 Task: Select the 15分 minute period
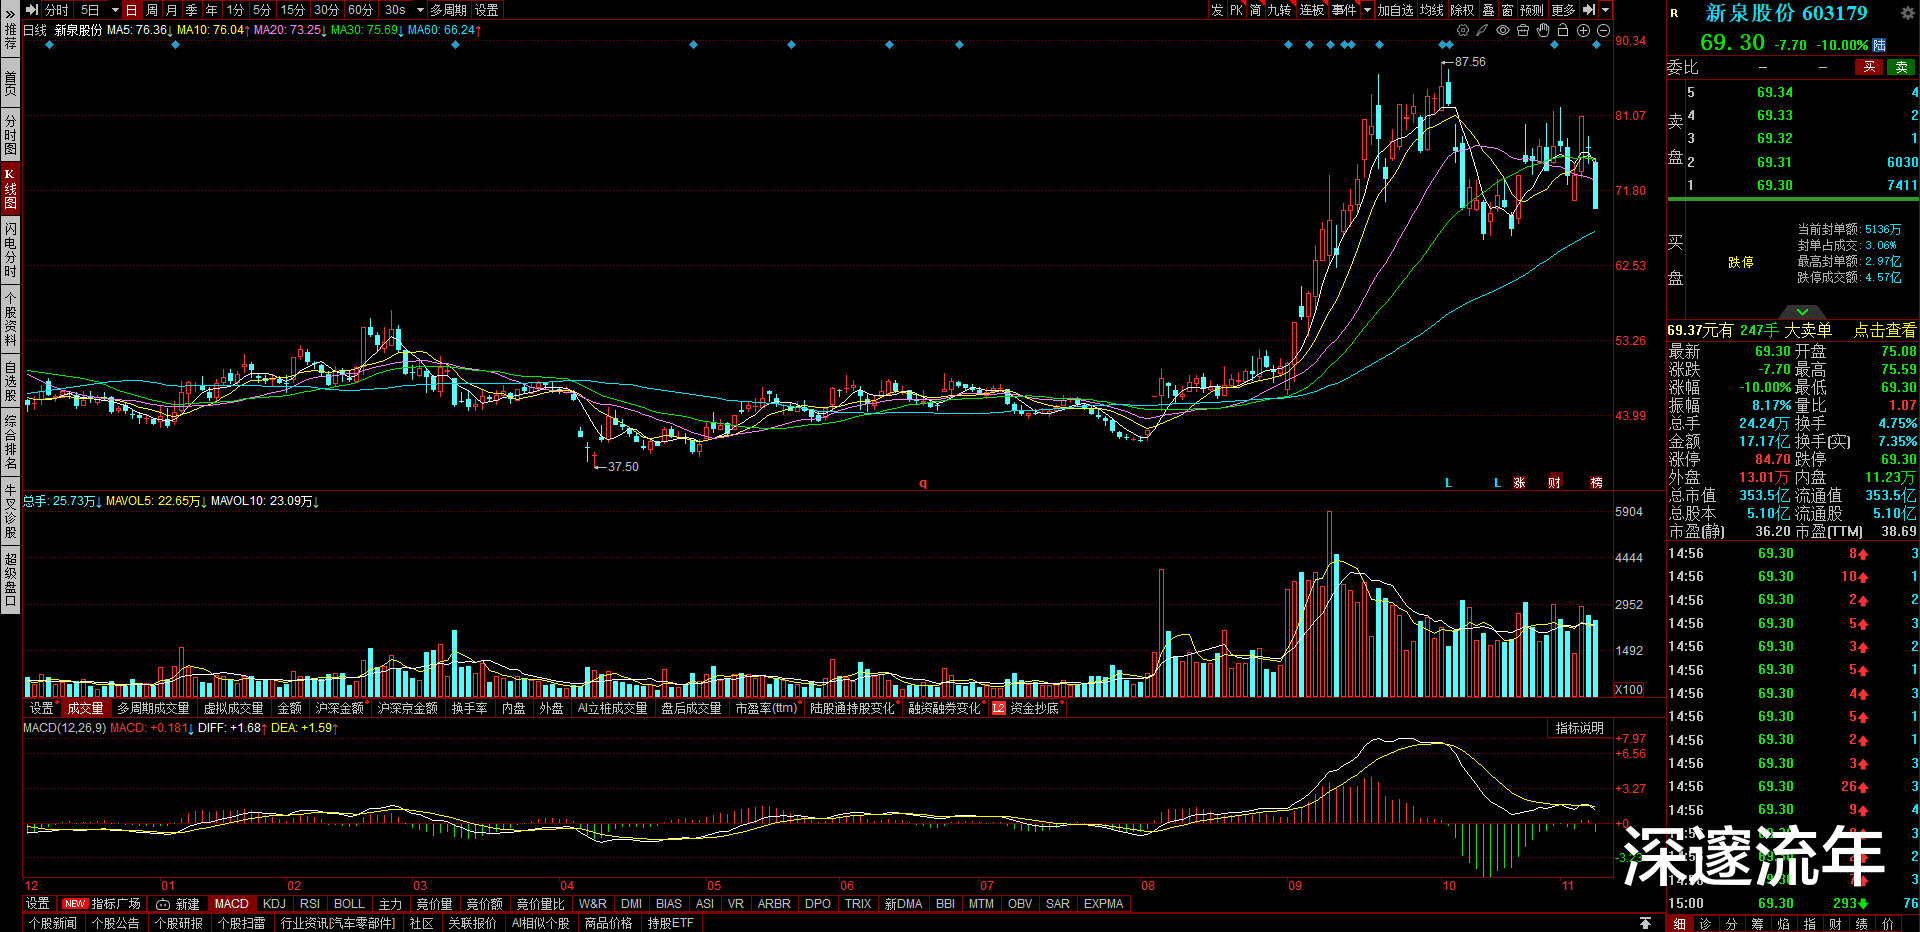[293, 10]
